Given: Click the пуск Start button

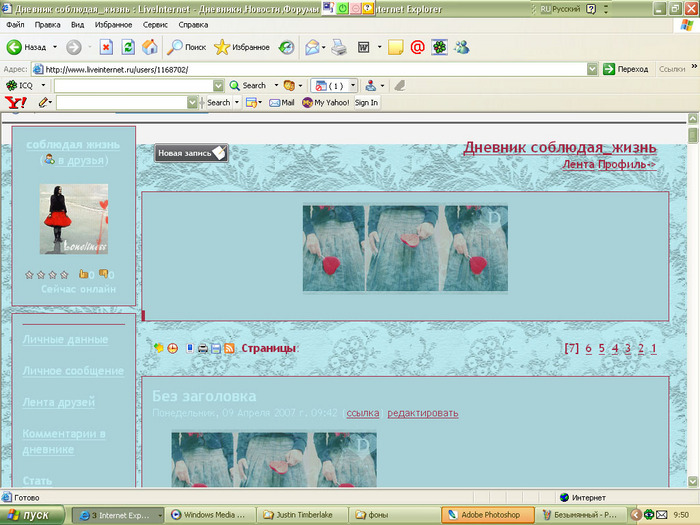Looking at the screenshot, I should 31,515.
